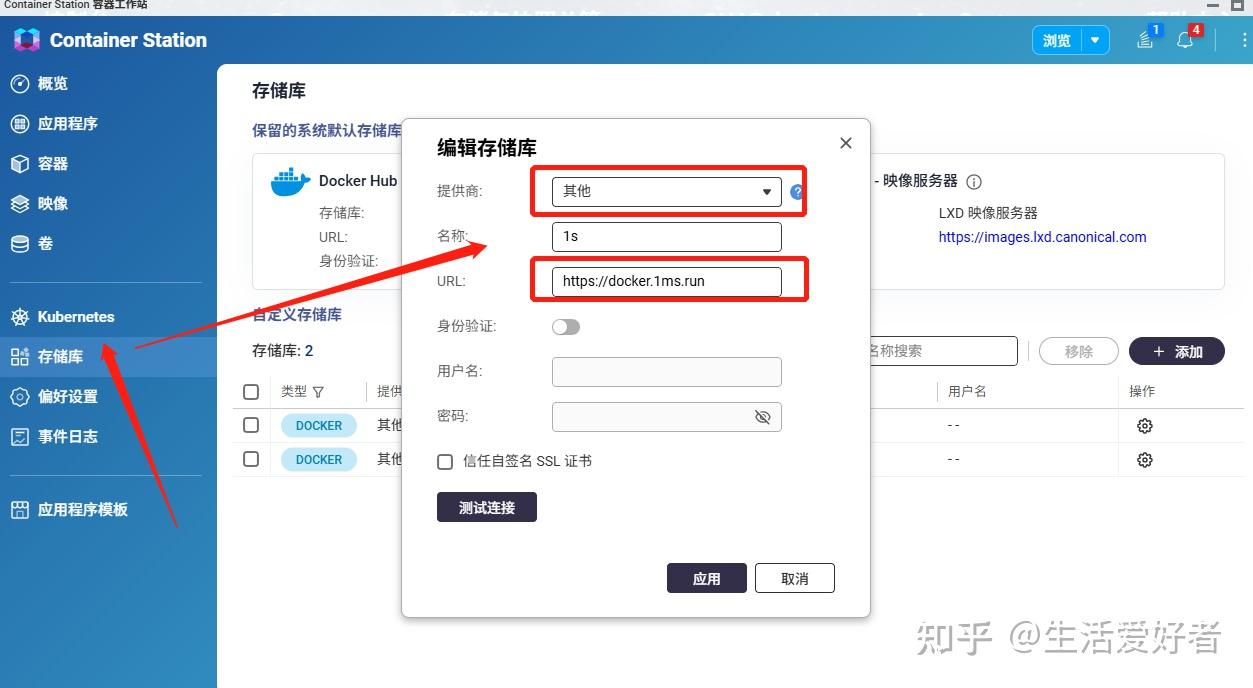Check 信任自签名 SSL 证书
Image resolution: width=1253 pixels, height=688 pixels.
[x=445, y=461]
